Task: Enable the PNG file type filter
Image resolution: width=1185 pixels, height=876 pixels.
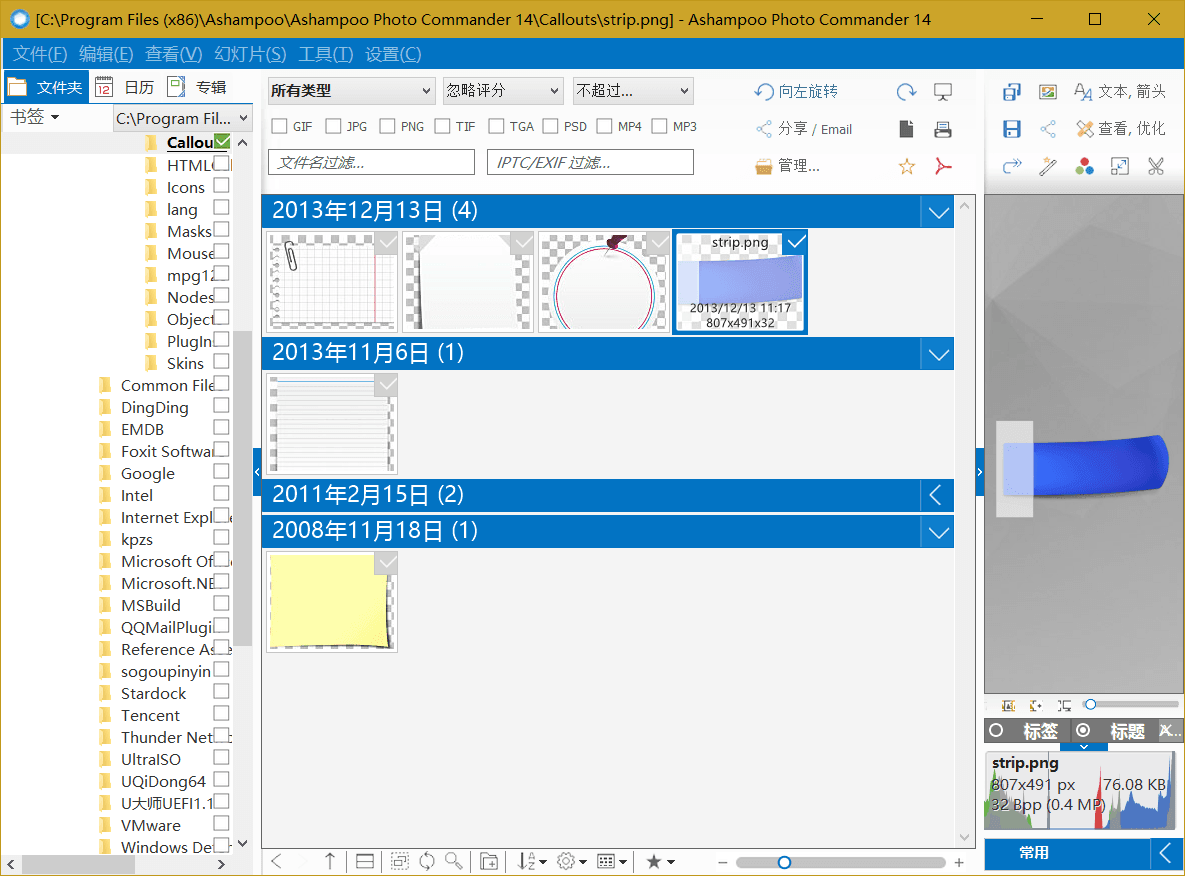Action: (388, 126)
